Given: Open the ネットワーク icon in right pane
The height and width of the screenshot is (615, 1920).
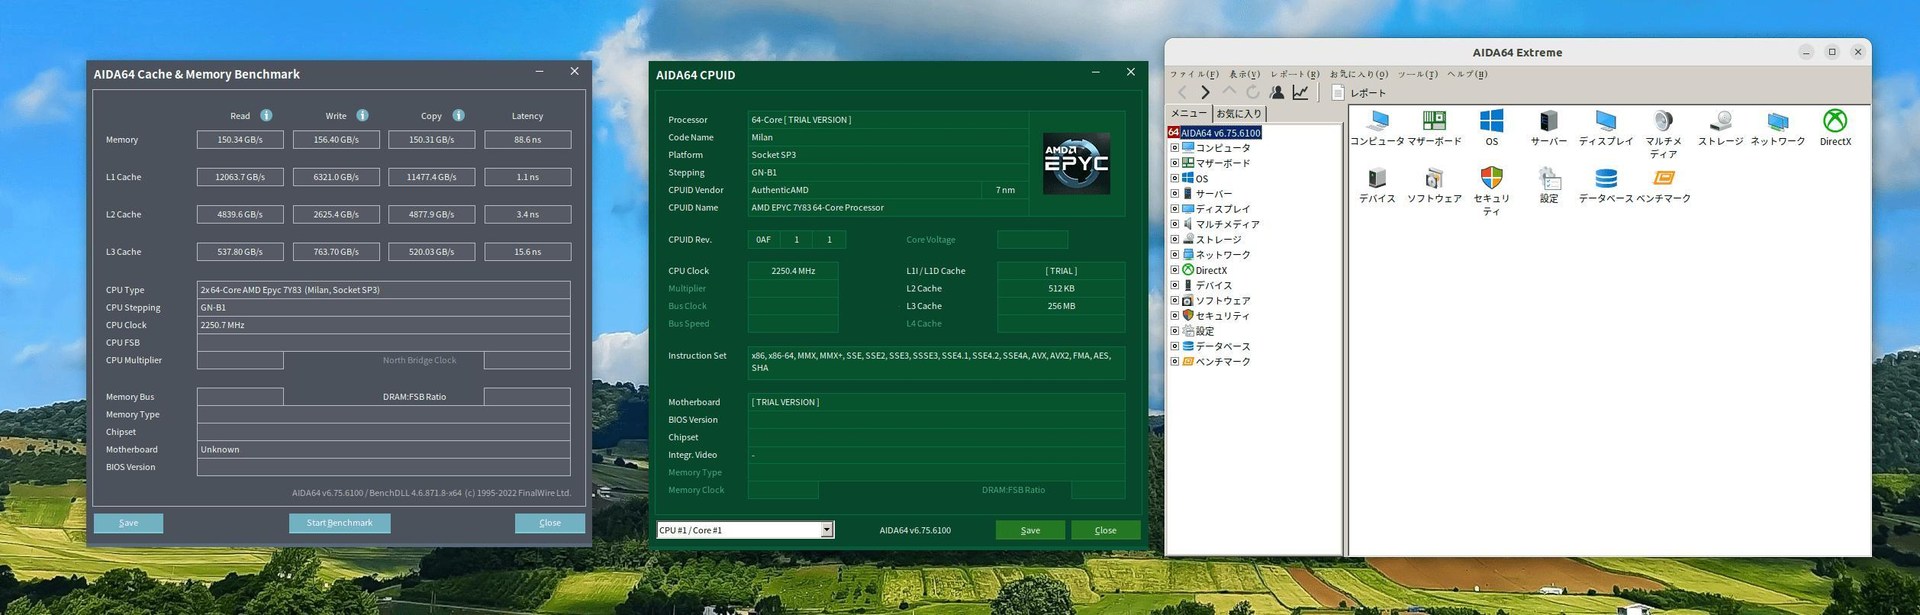Looking at the screenshot, I should (1777, 121).
